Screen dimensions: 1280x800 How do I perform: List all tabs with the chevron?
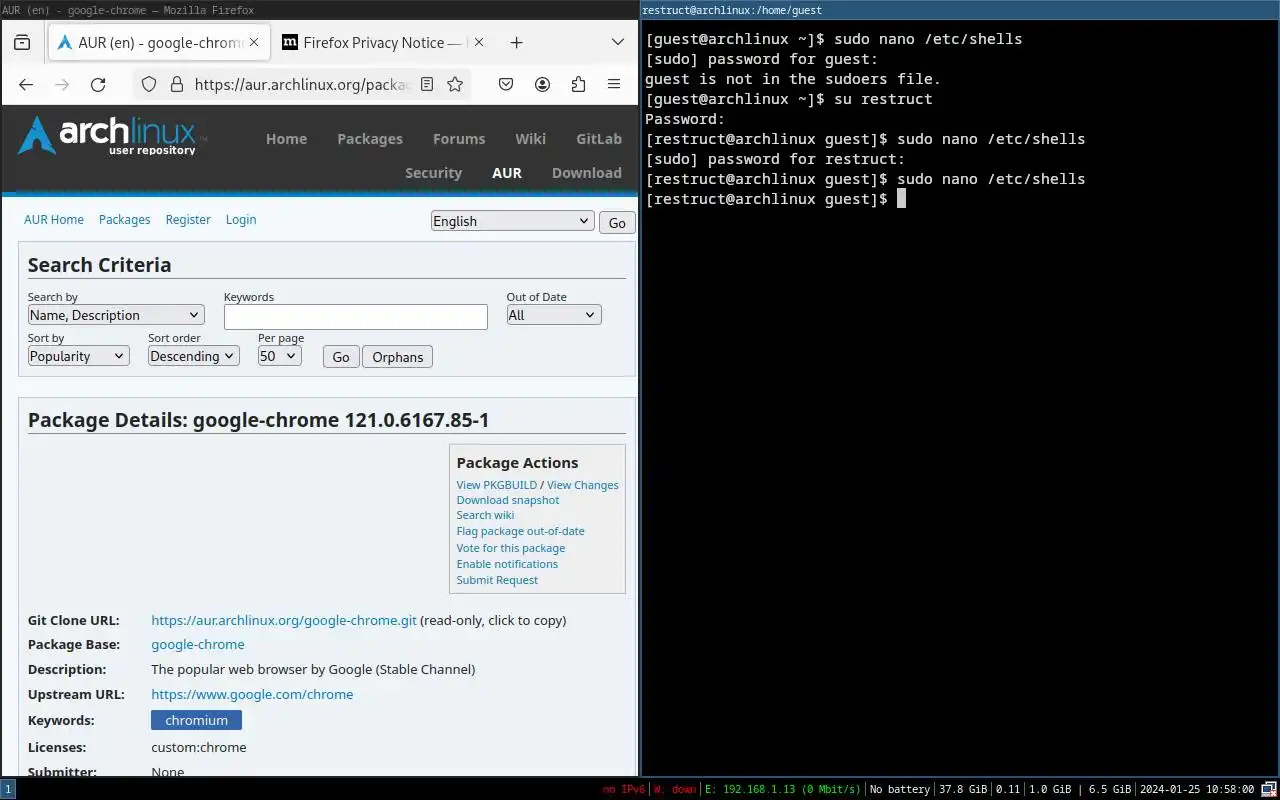[x=618, y=43]
